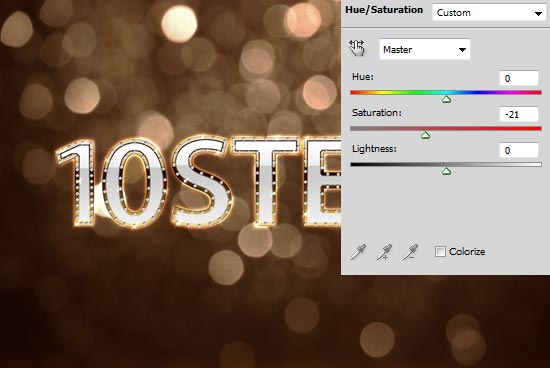This screenshot has width=550, height=368.
Task: Click the Lightness slider handle
Action: [446, 171]
